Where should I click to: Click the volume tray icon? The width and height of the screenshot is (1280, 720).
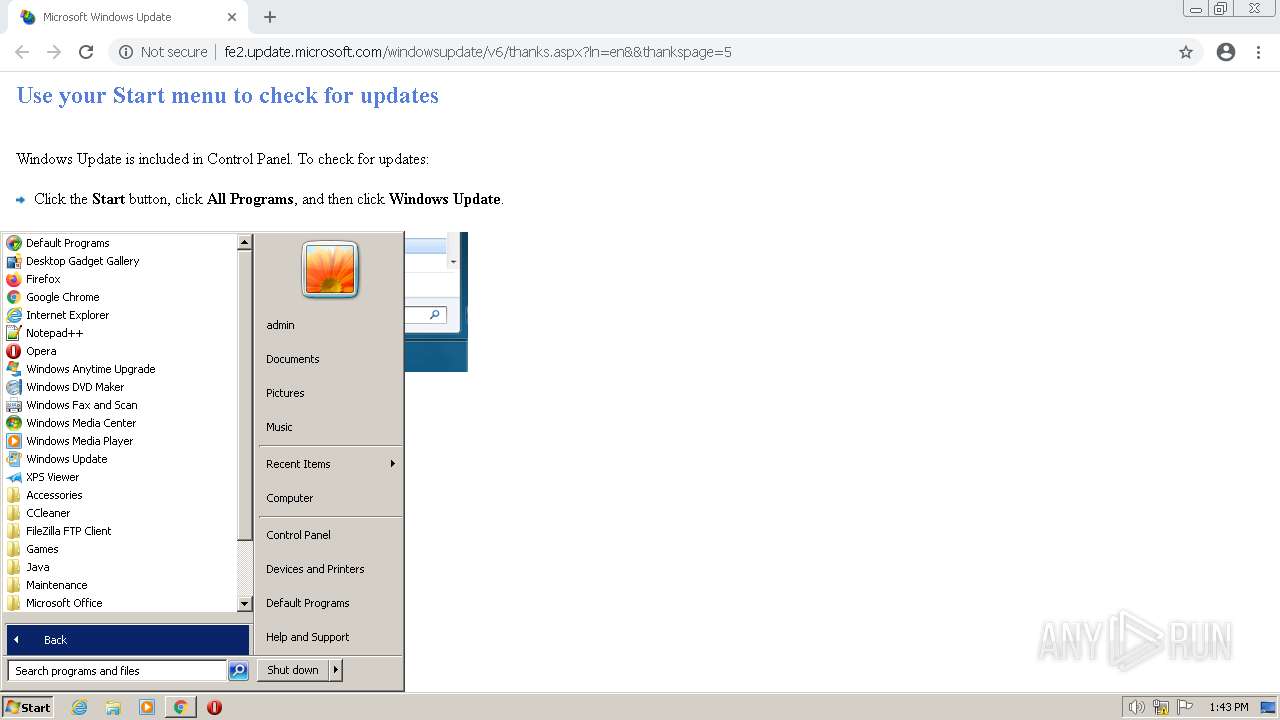pyautogui.click(x=1136, y=707)
